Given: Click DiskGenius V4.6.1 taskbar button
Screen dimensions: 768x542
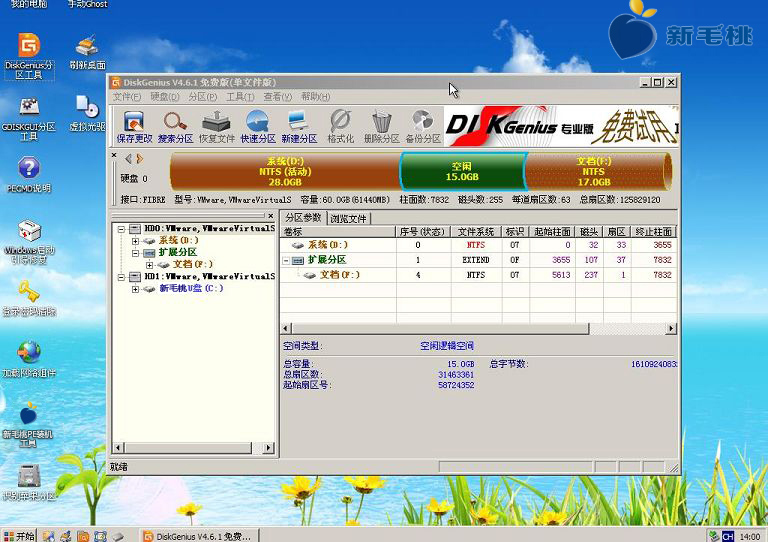Looking at the screenshot, I should point(200,536).
